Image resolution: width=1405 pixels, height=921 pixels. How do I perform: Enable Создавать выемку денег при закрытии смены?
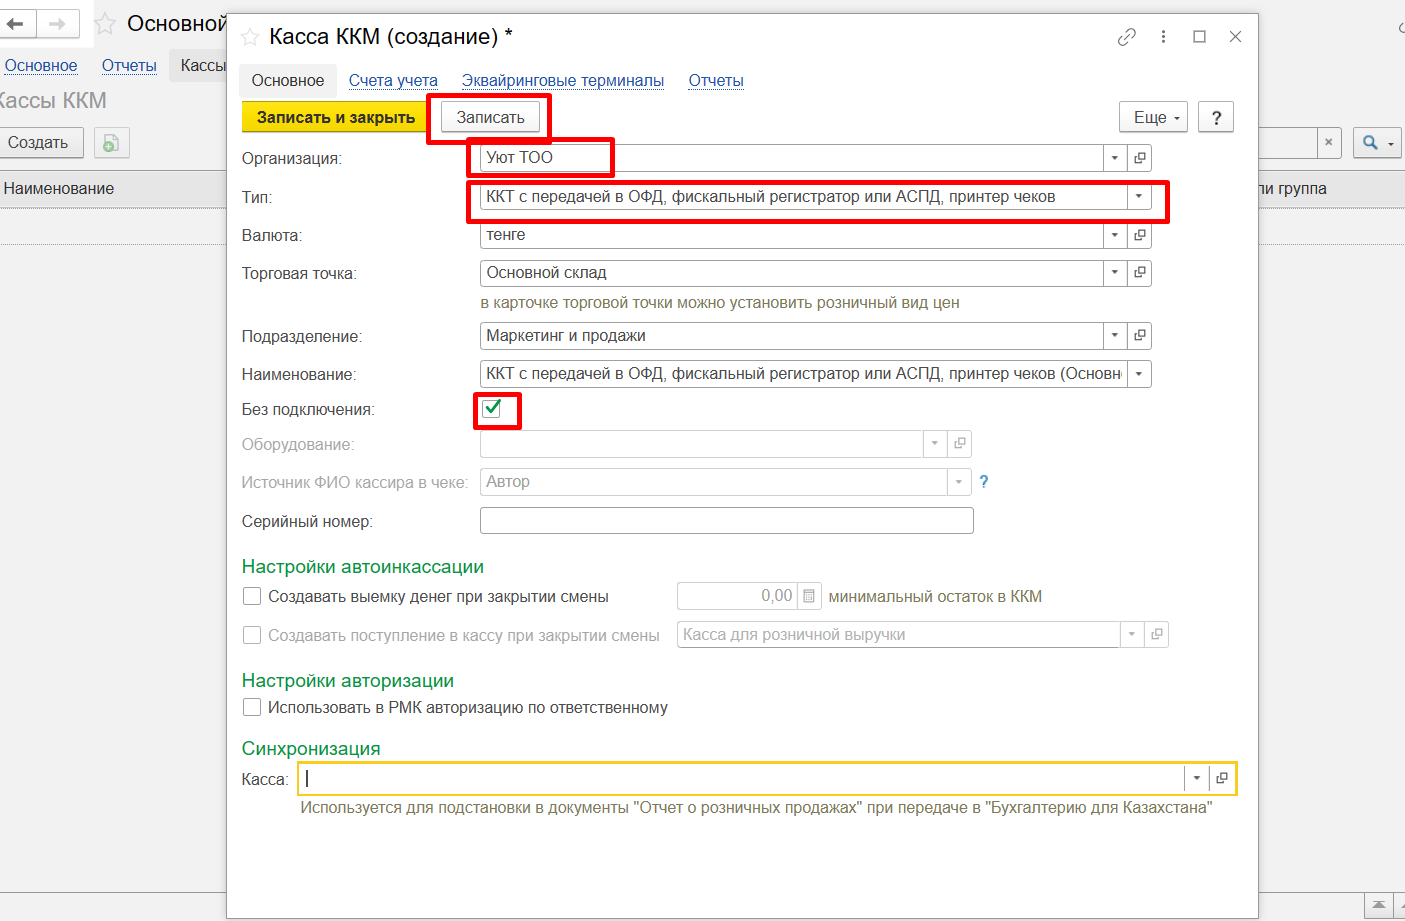point(252,597)
